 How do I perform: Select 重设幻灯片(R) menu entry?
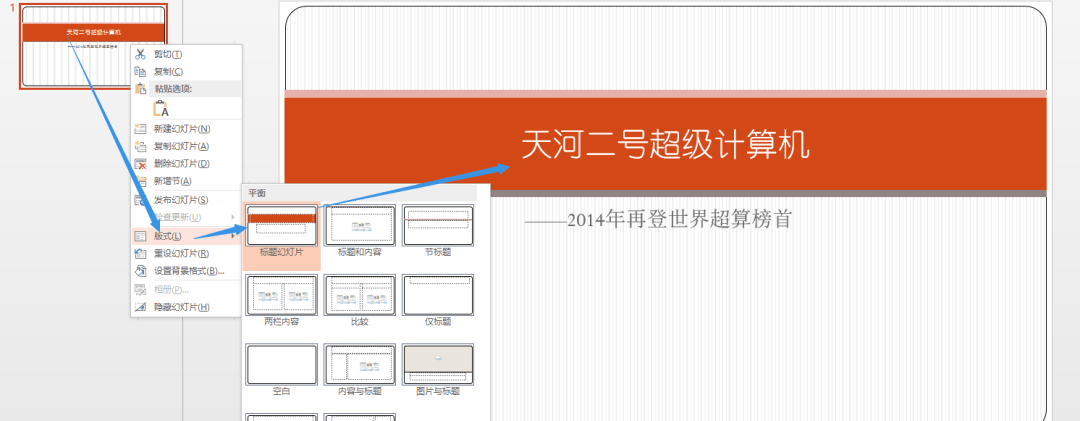coord(182,253)
